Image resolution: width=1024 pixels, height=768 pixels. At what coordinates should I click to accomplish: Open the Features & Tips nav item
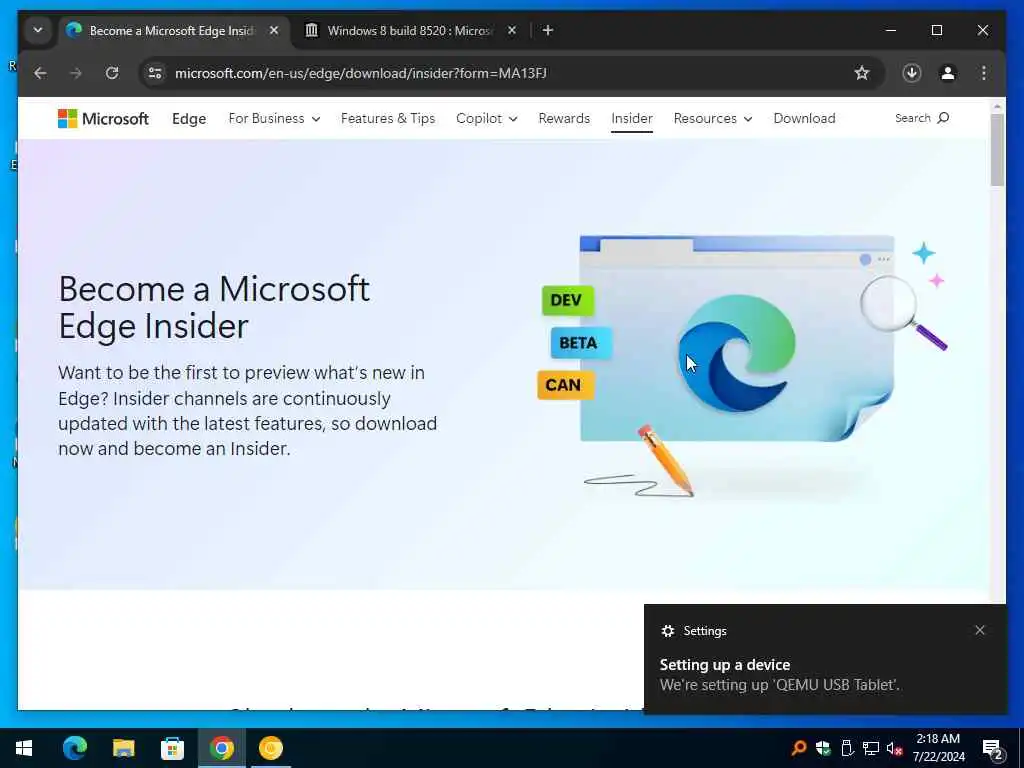[x=388, y=118]
